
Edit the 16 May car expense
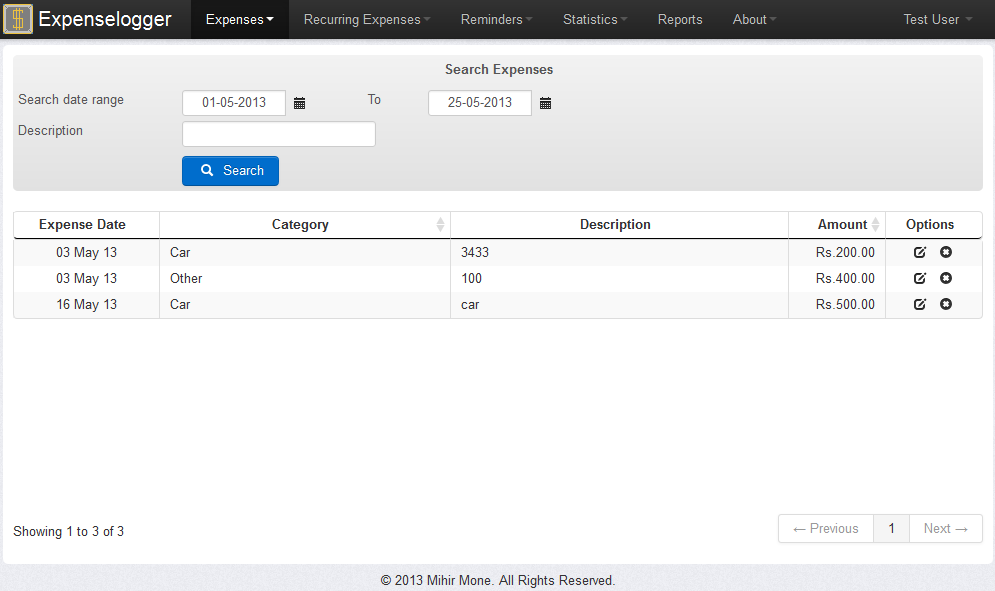tap(919, 304)
